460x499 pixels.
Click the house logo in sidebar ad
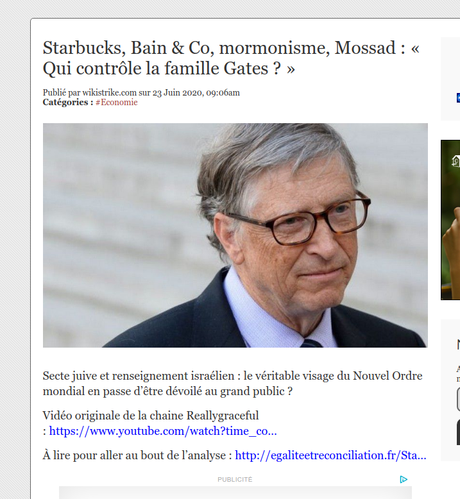click(x=456, y=161)
